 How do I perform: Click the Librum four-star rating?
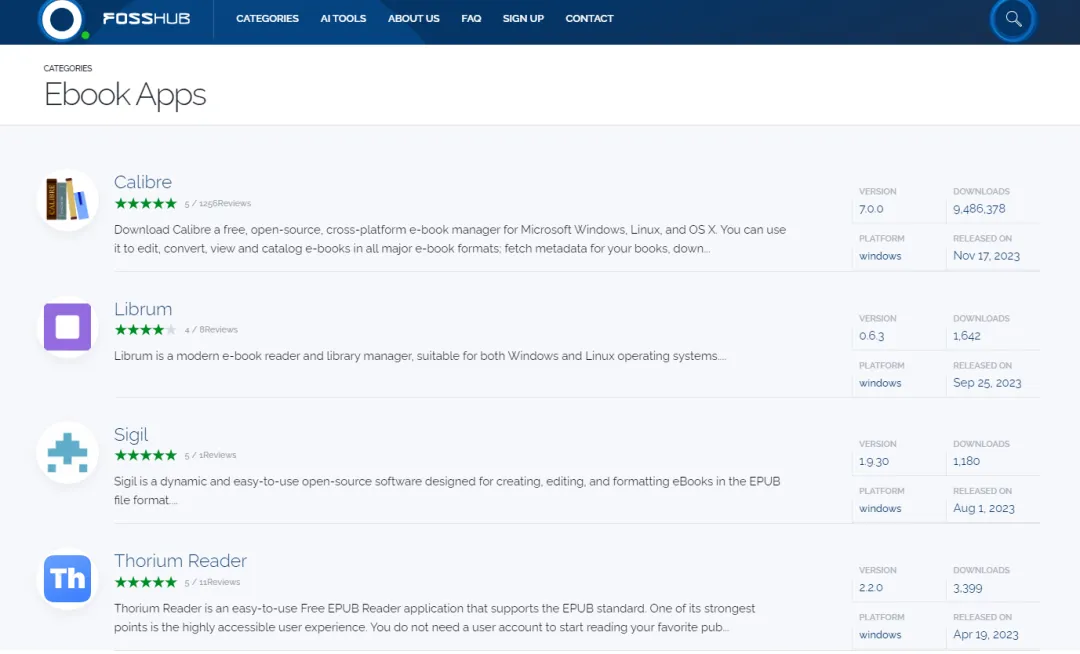145,330
